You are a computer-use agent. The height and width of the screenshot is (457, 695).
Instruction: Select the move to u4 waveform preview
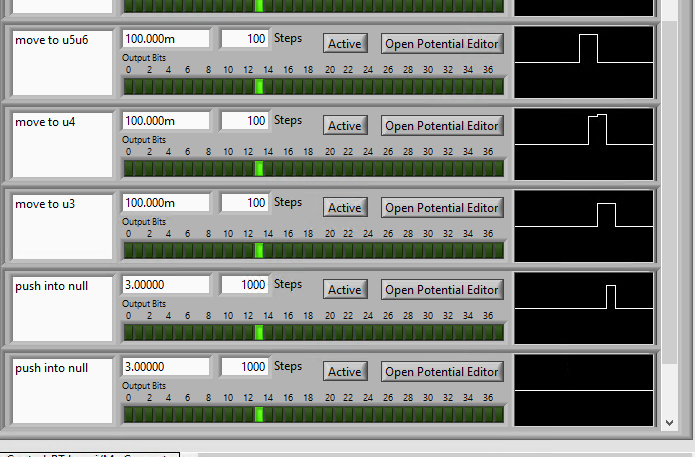tap(584, 144)
